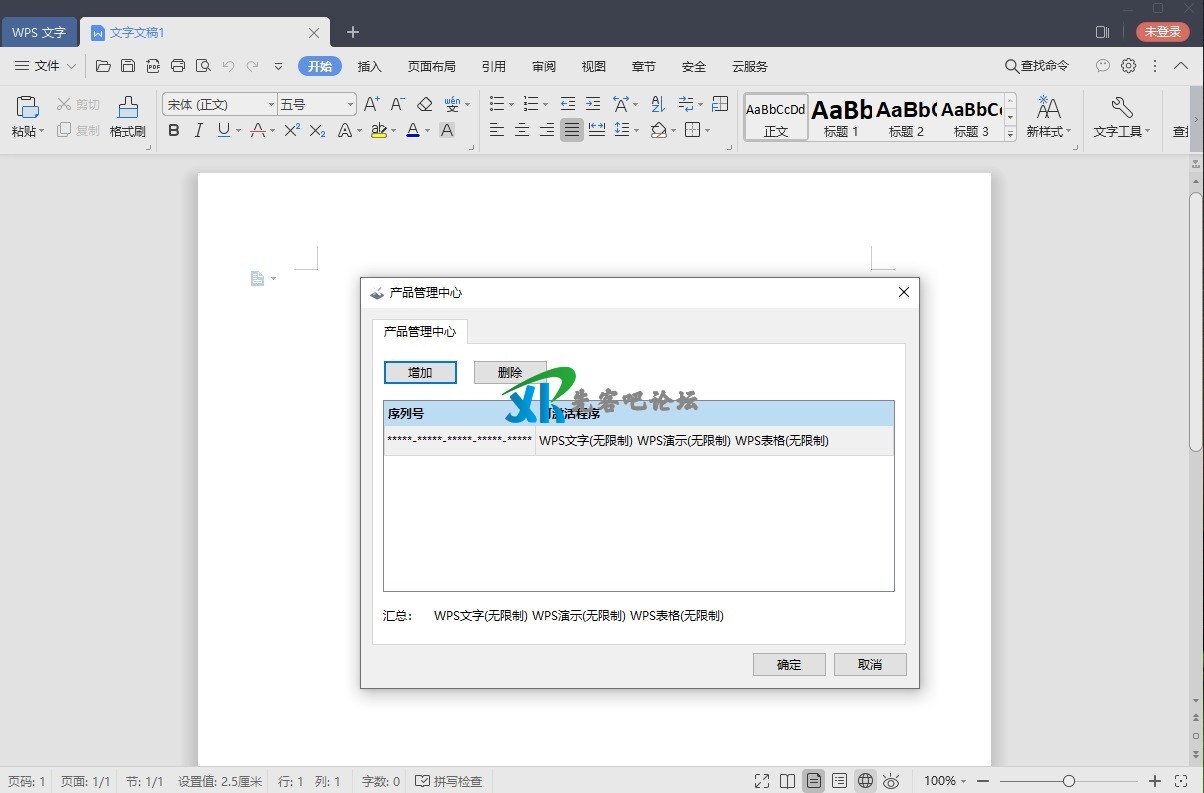Open the zoom percentage dropdown 100%
Image resolution: width=1204 pixels, height=793 pixels.
[944, 781]
